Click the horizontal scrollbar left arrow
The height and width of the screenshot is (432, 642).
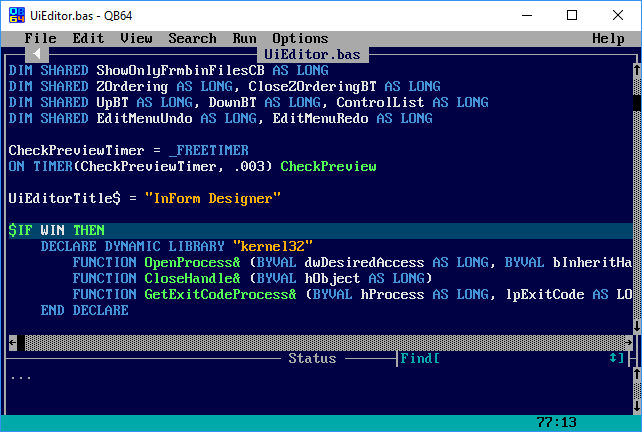pyautogui.click(x=13, y=342)
